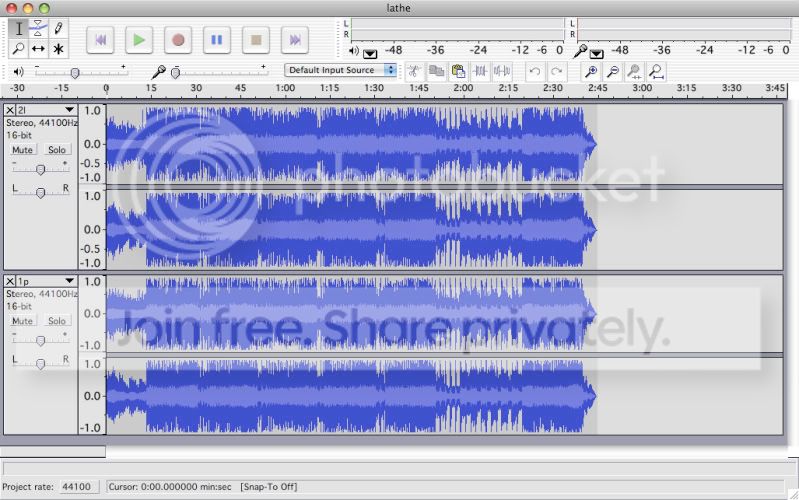Click the 1p track "16-bit" label
Viewport: 799px width, 500px height.
(x=19, y=306)
